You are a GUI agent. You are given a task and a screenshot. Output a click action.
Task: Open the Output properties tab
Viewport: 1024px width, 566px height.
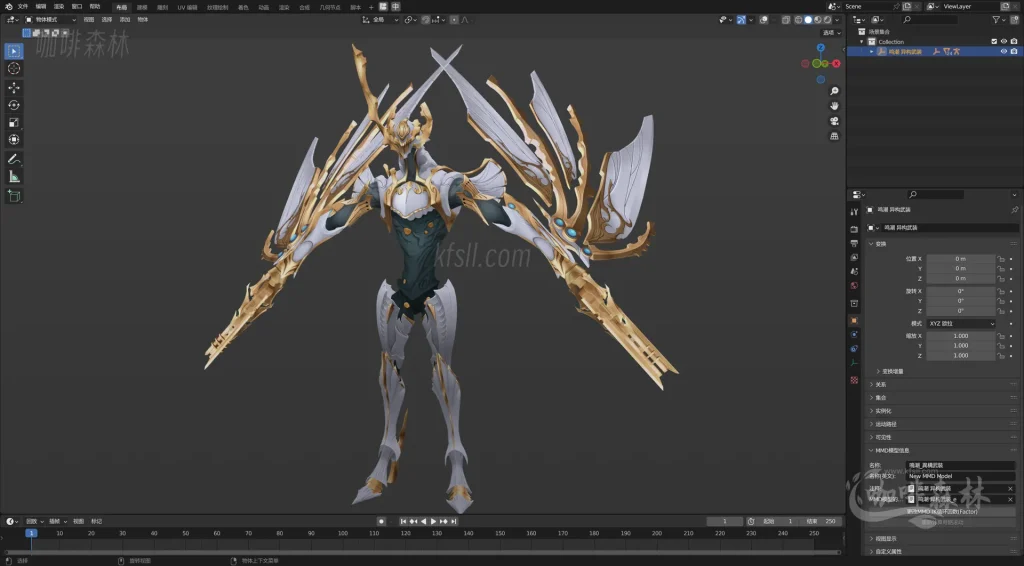(854, 244)
